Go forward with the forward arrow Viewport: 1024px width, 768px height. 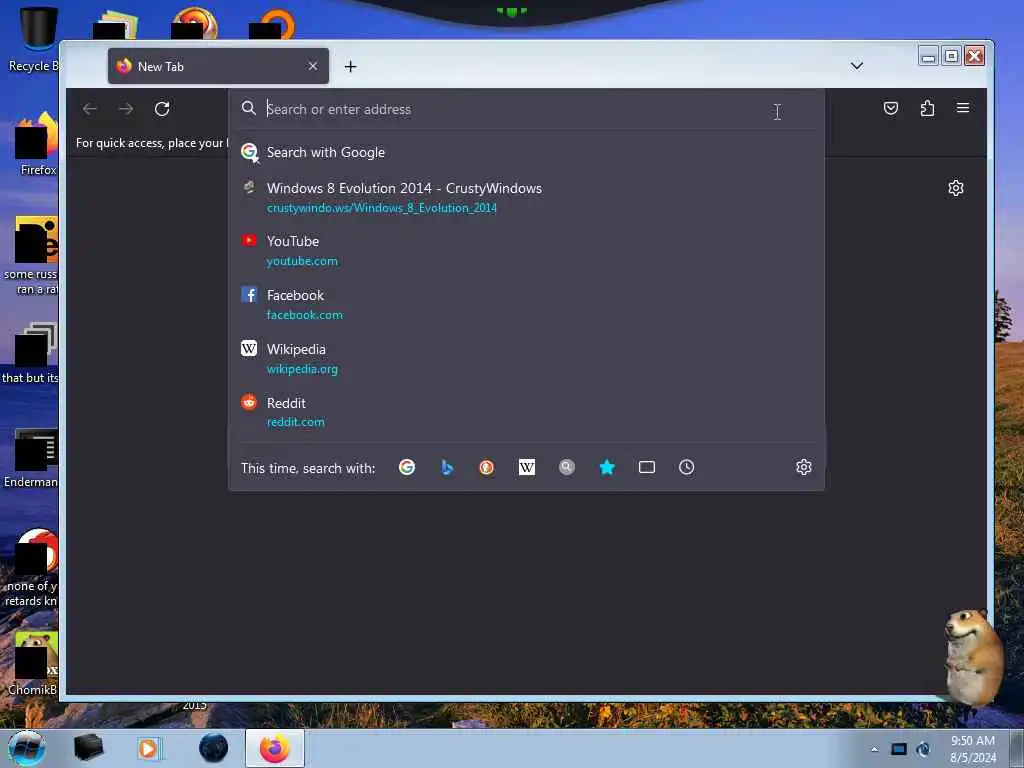point(126,108)
